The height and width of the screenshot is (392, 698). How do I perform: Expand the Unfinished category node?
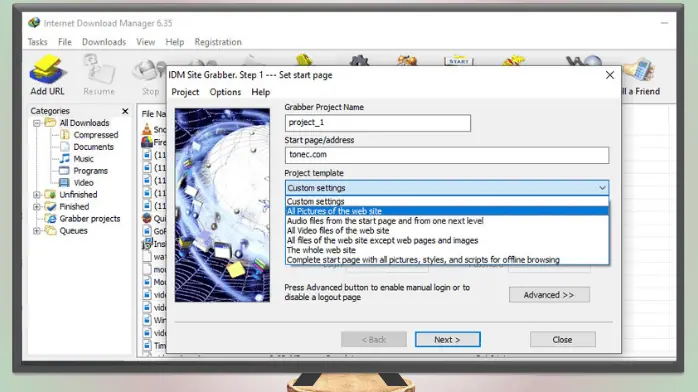pyautogui.click(x=37, y=194)
